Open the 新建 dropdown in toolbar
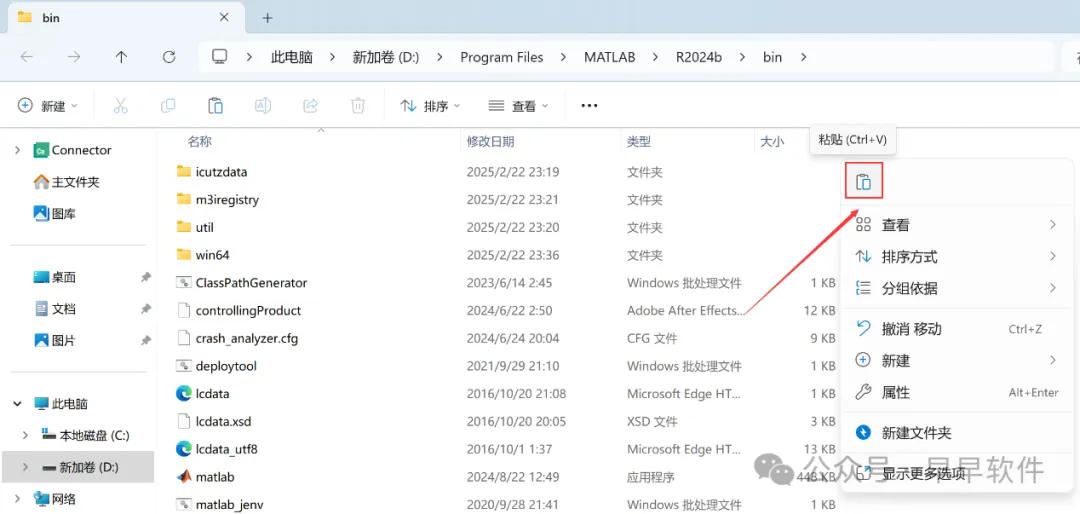 pyautogui.click(x=48, y=105)
